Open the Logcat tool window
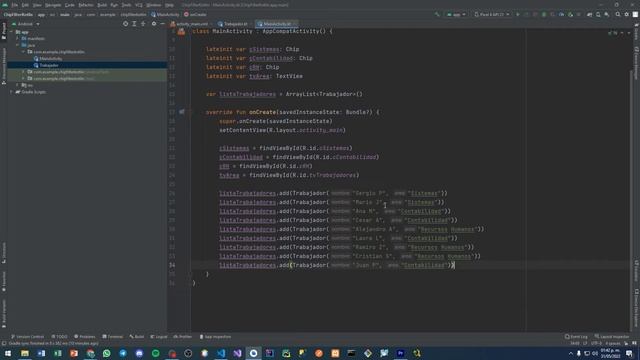Screen dimensions: 640x360 point(159,337)
